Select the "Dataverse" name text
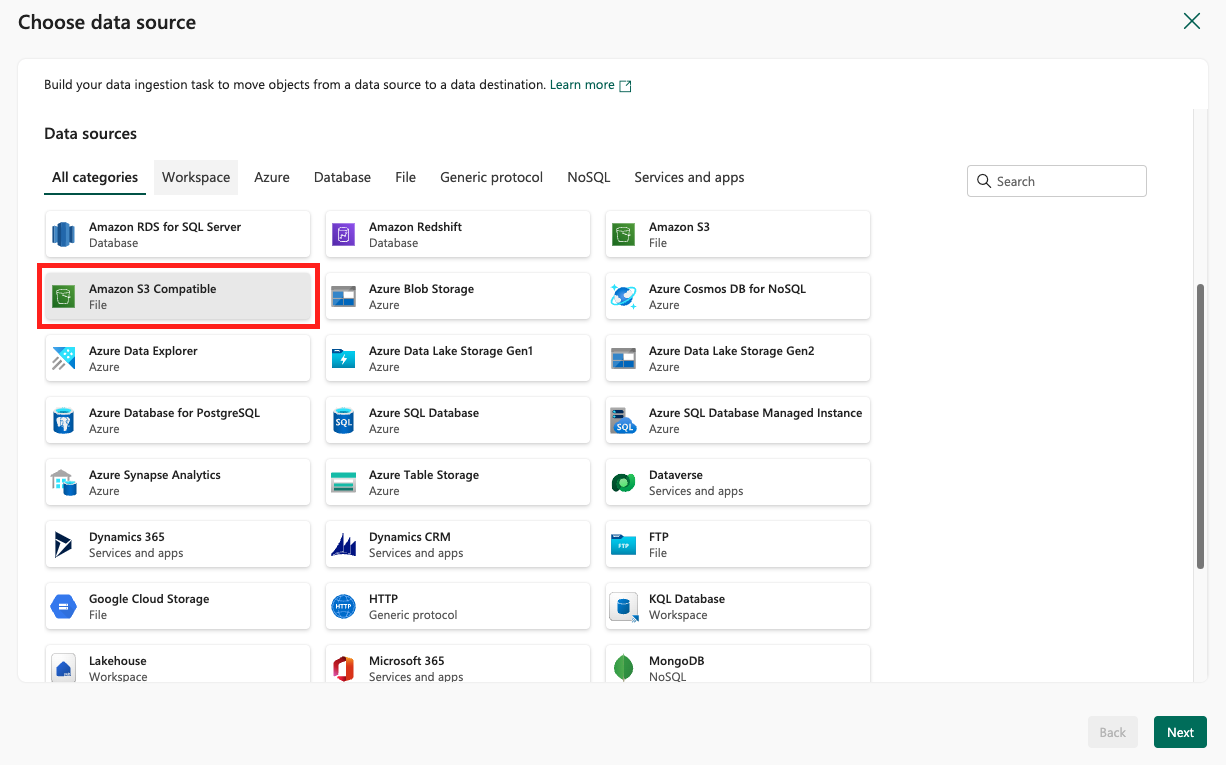The height and width of the screenshot is (765, 1226). tap(676, 475)
